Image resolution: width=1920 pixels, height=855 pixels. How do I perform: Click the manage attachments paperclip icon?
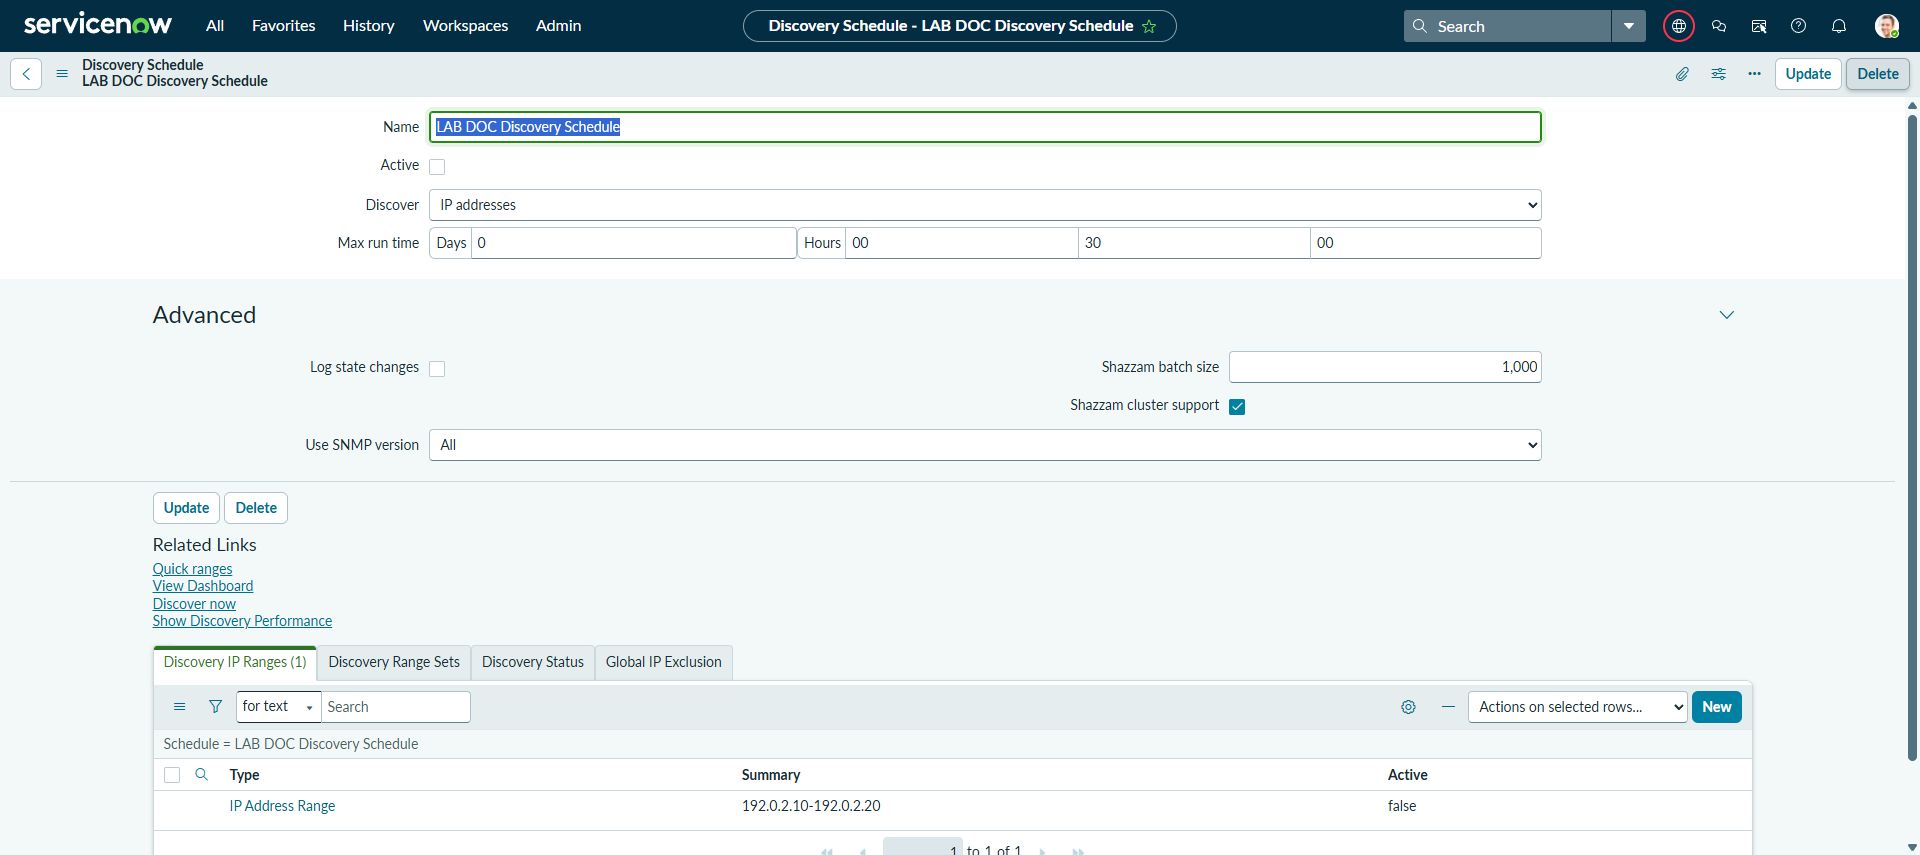[1682, 74]
